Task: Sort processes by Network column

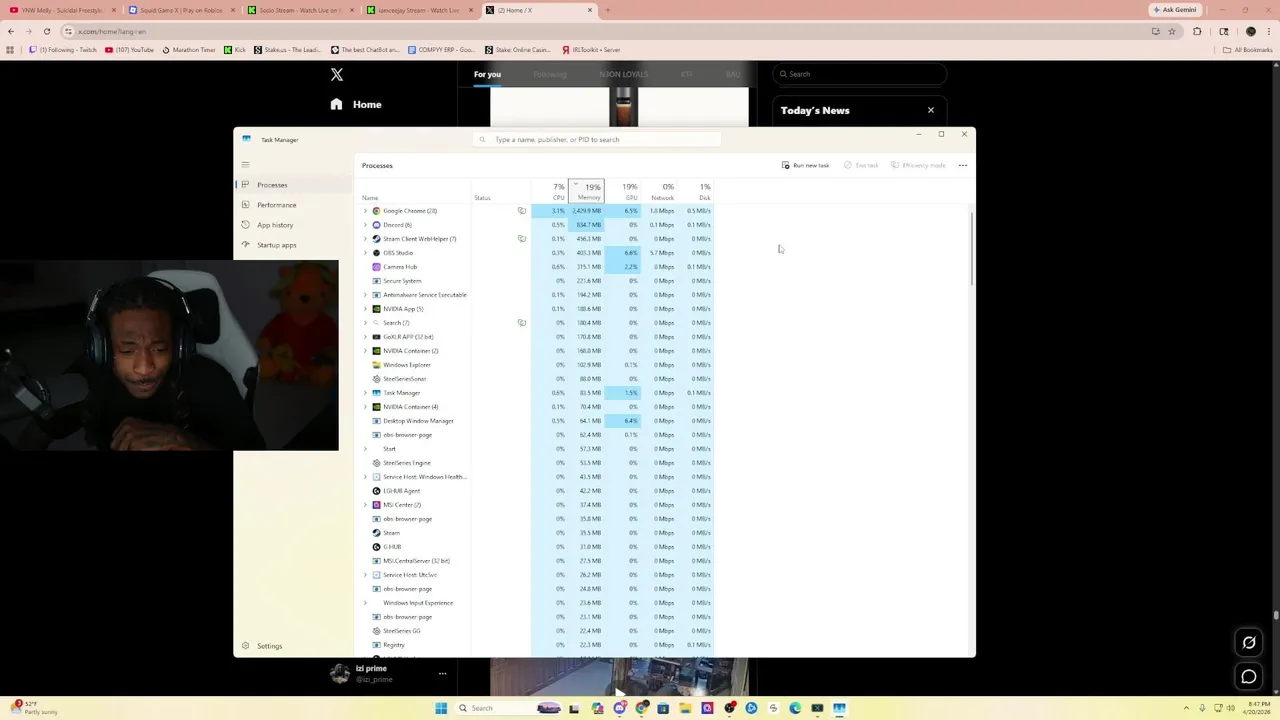Action: point(659,191)
